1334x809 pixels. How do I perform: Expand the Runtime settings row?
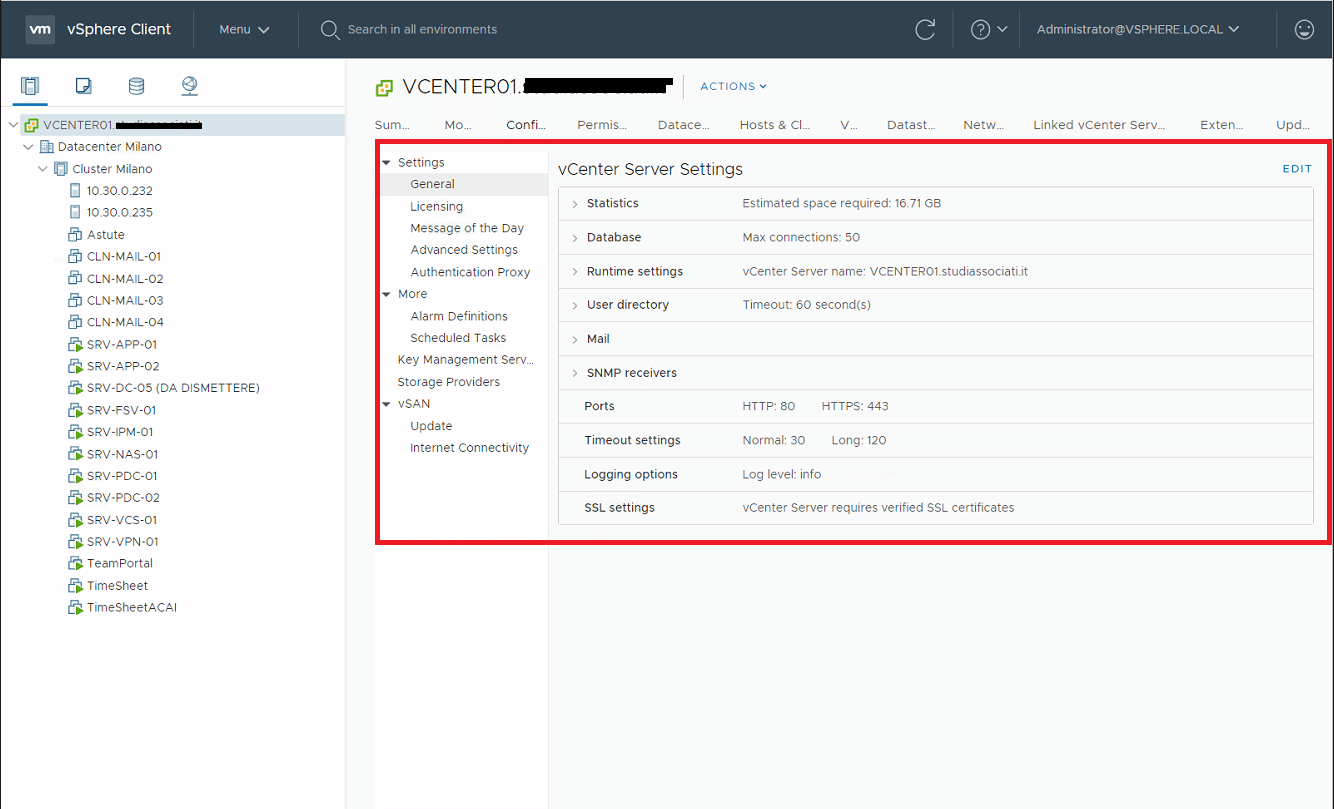[575, 272]
